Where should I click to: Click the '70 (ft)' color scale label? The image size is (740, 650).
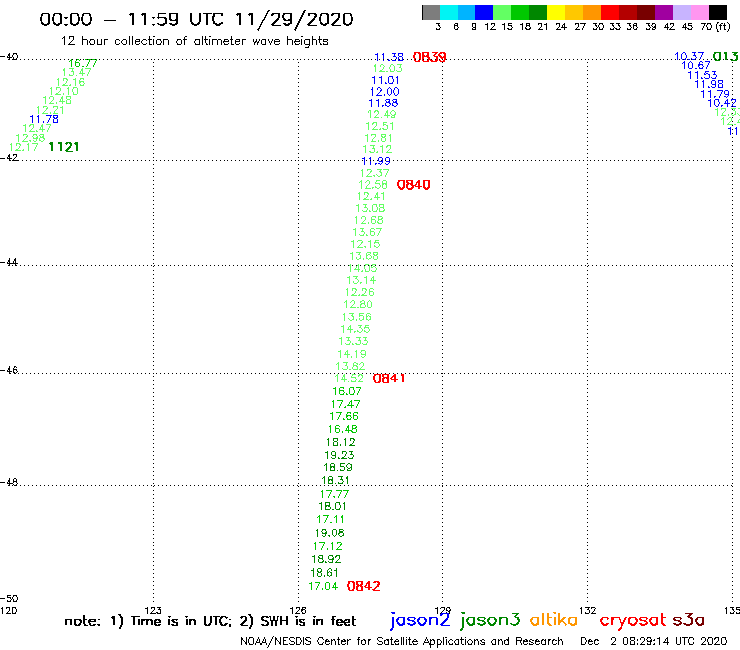pyautogui.click(x=715, y=27)
